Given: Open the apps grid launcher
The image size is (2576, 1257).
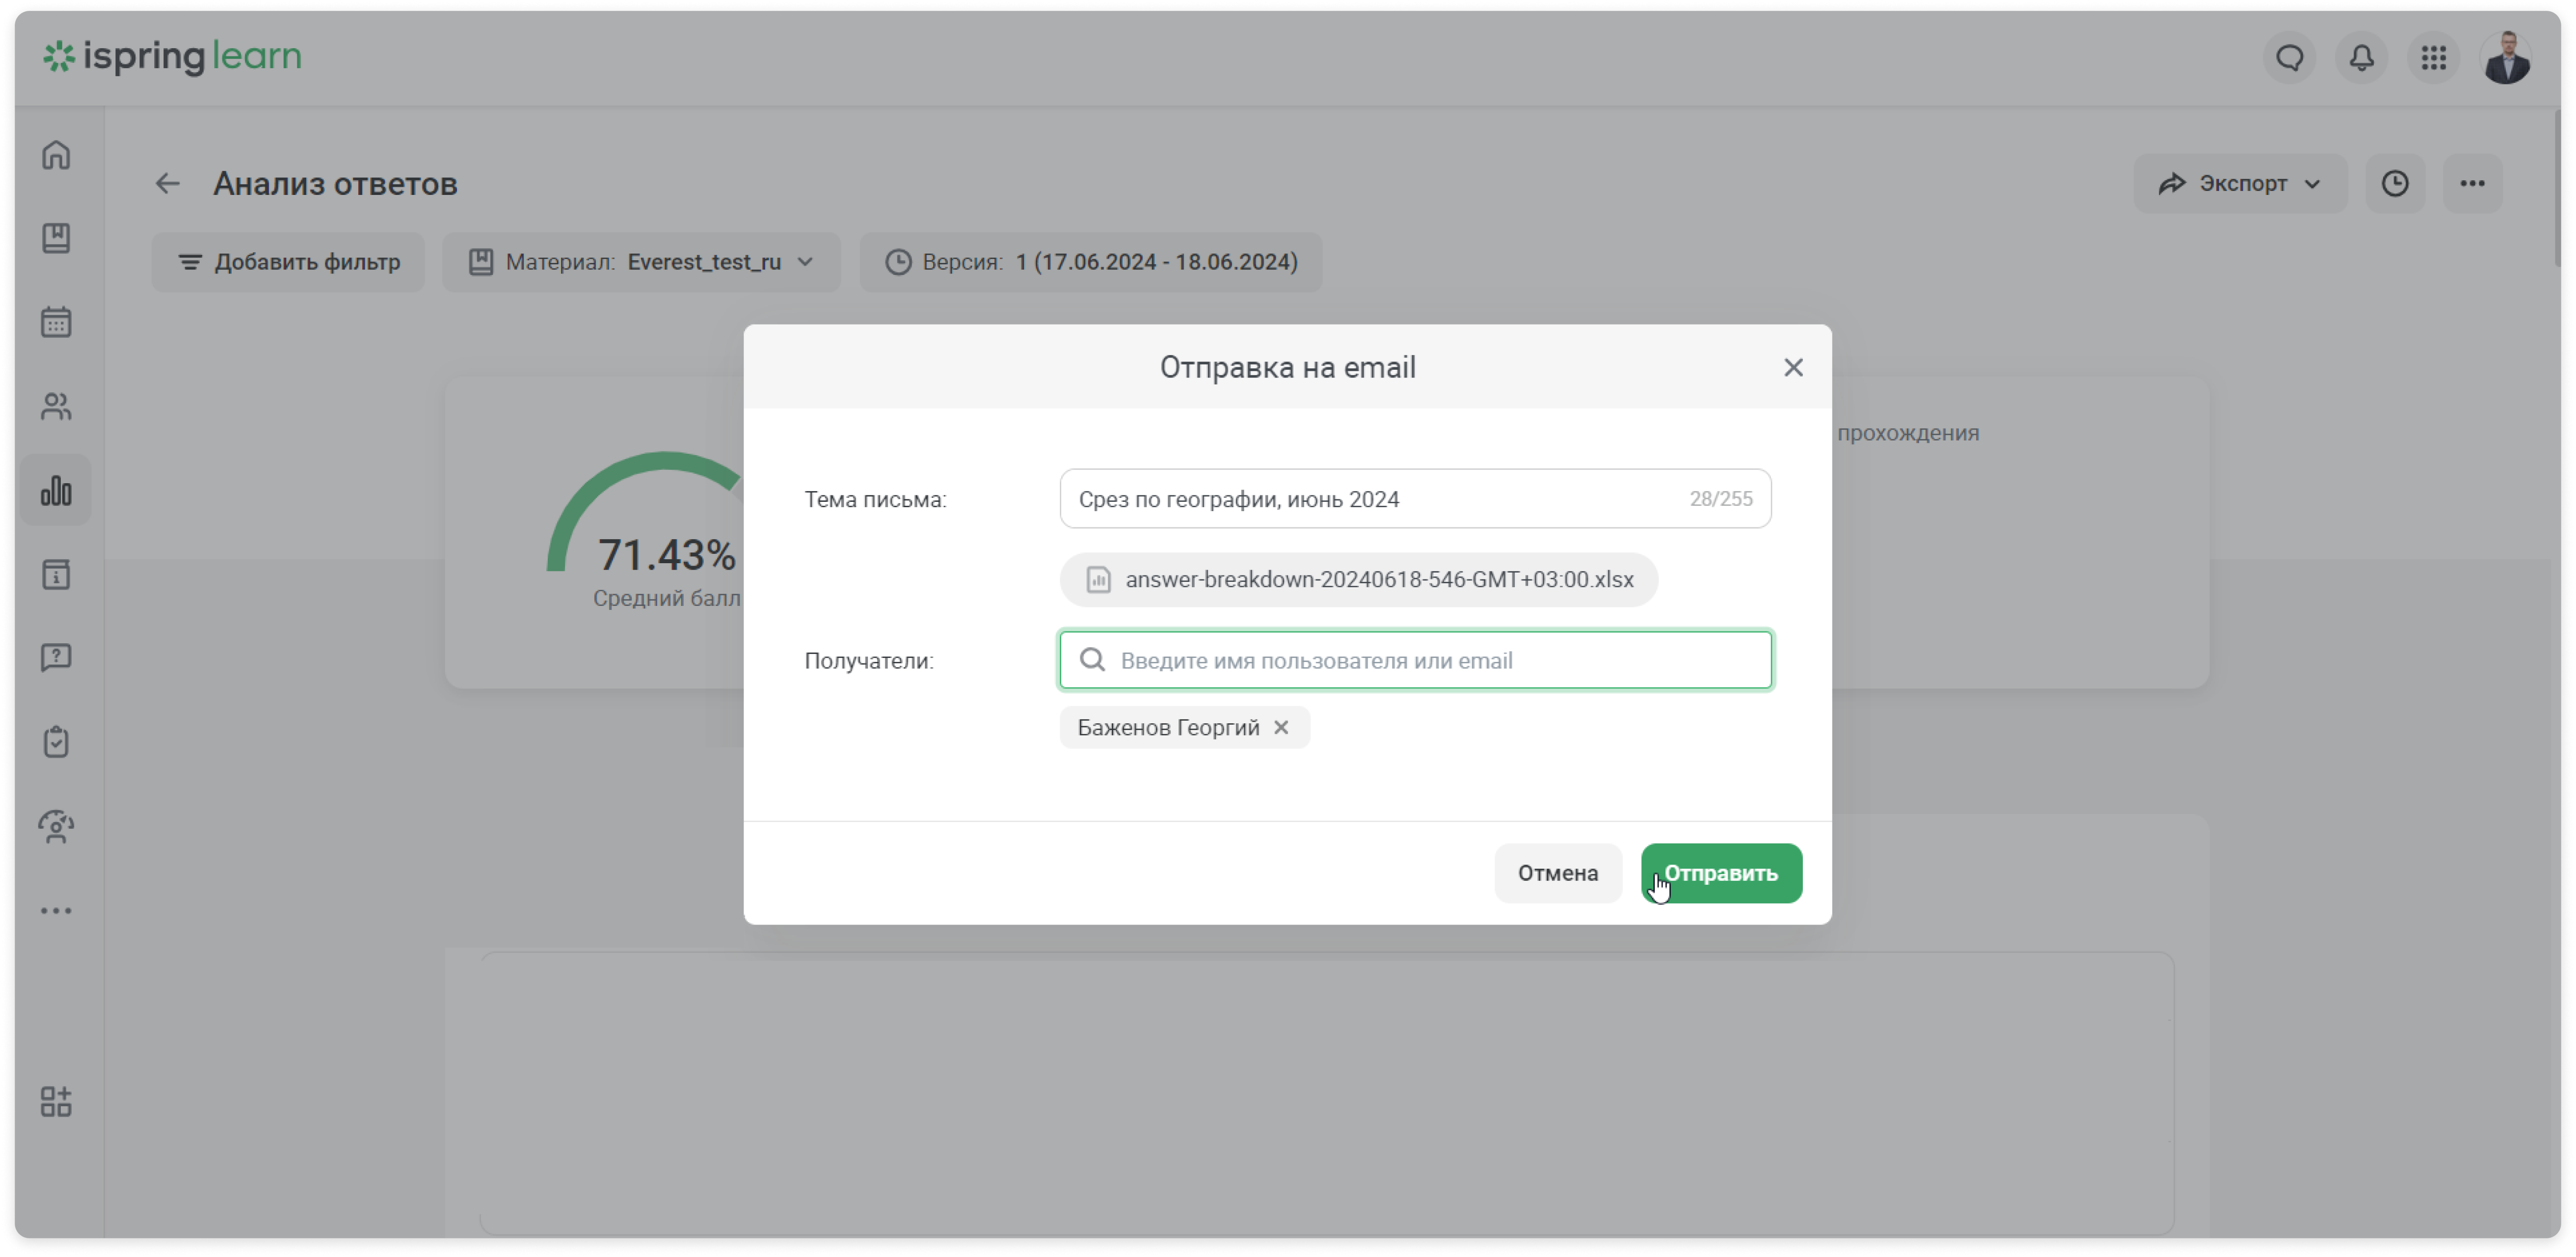Looking at the screenshot, I should 2433,57.
